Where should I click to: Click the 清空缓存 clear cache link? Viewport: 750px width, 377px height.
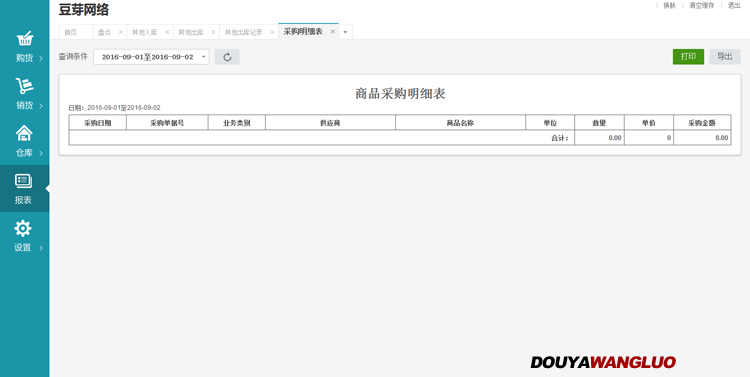pyautogui.click(x=701, y=5)
